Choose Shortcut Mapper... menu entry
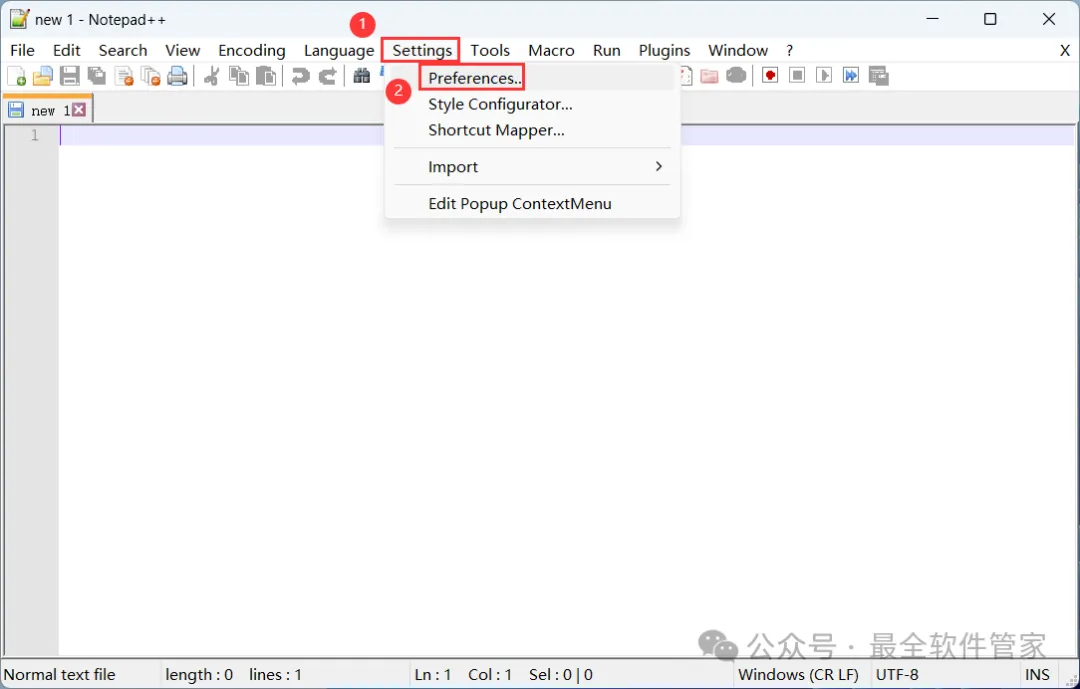This screenshot has width=1080, height=689. pyautogui.click(x=532, y=130)
